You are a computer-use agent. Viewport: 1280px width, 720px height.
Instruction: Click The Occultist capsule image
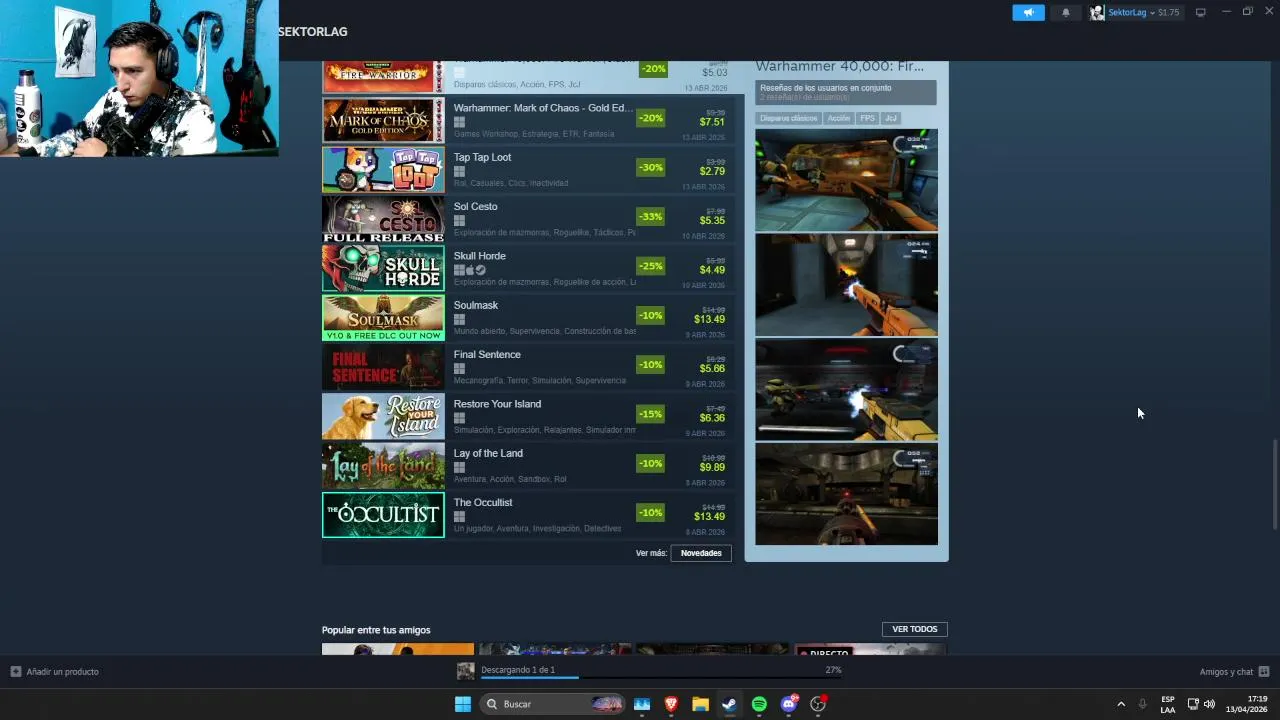coord(383,515)
